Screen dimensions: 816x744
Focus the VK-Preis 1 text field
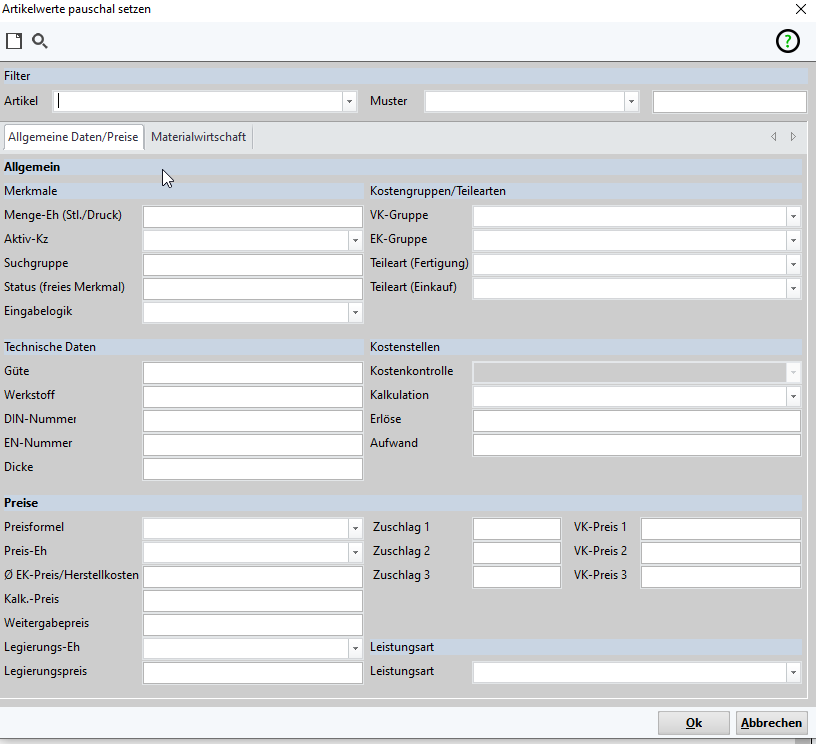720,528
